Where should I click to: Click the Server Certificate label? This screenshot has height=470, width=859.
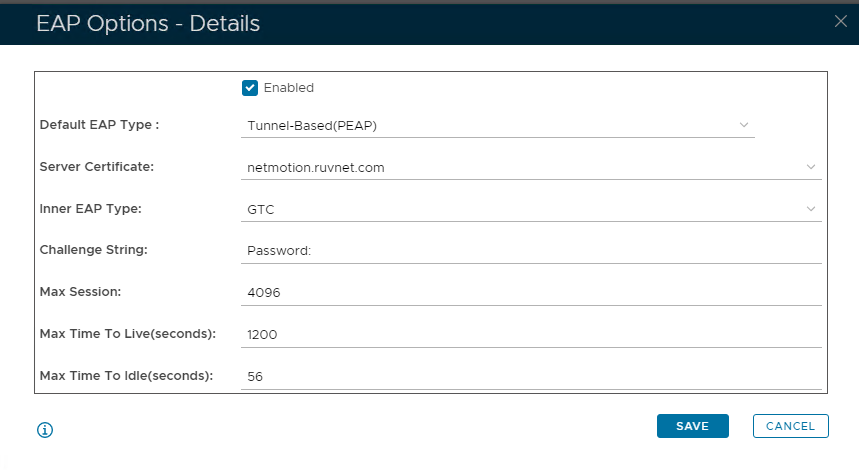click(x=96, y=167)
